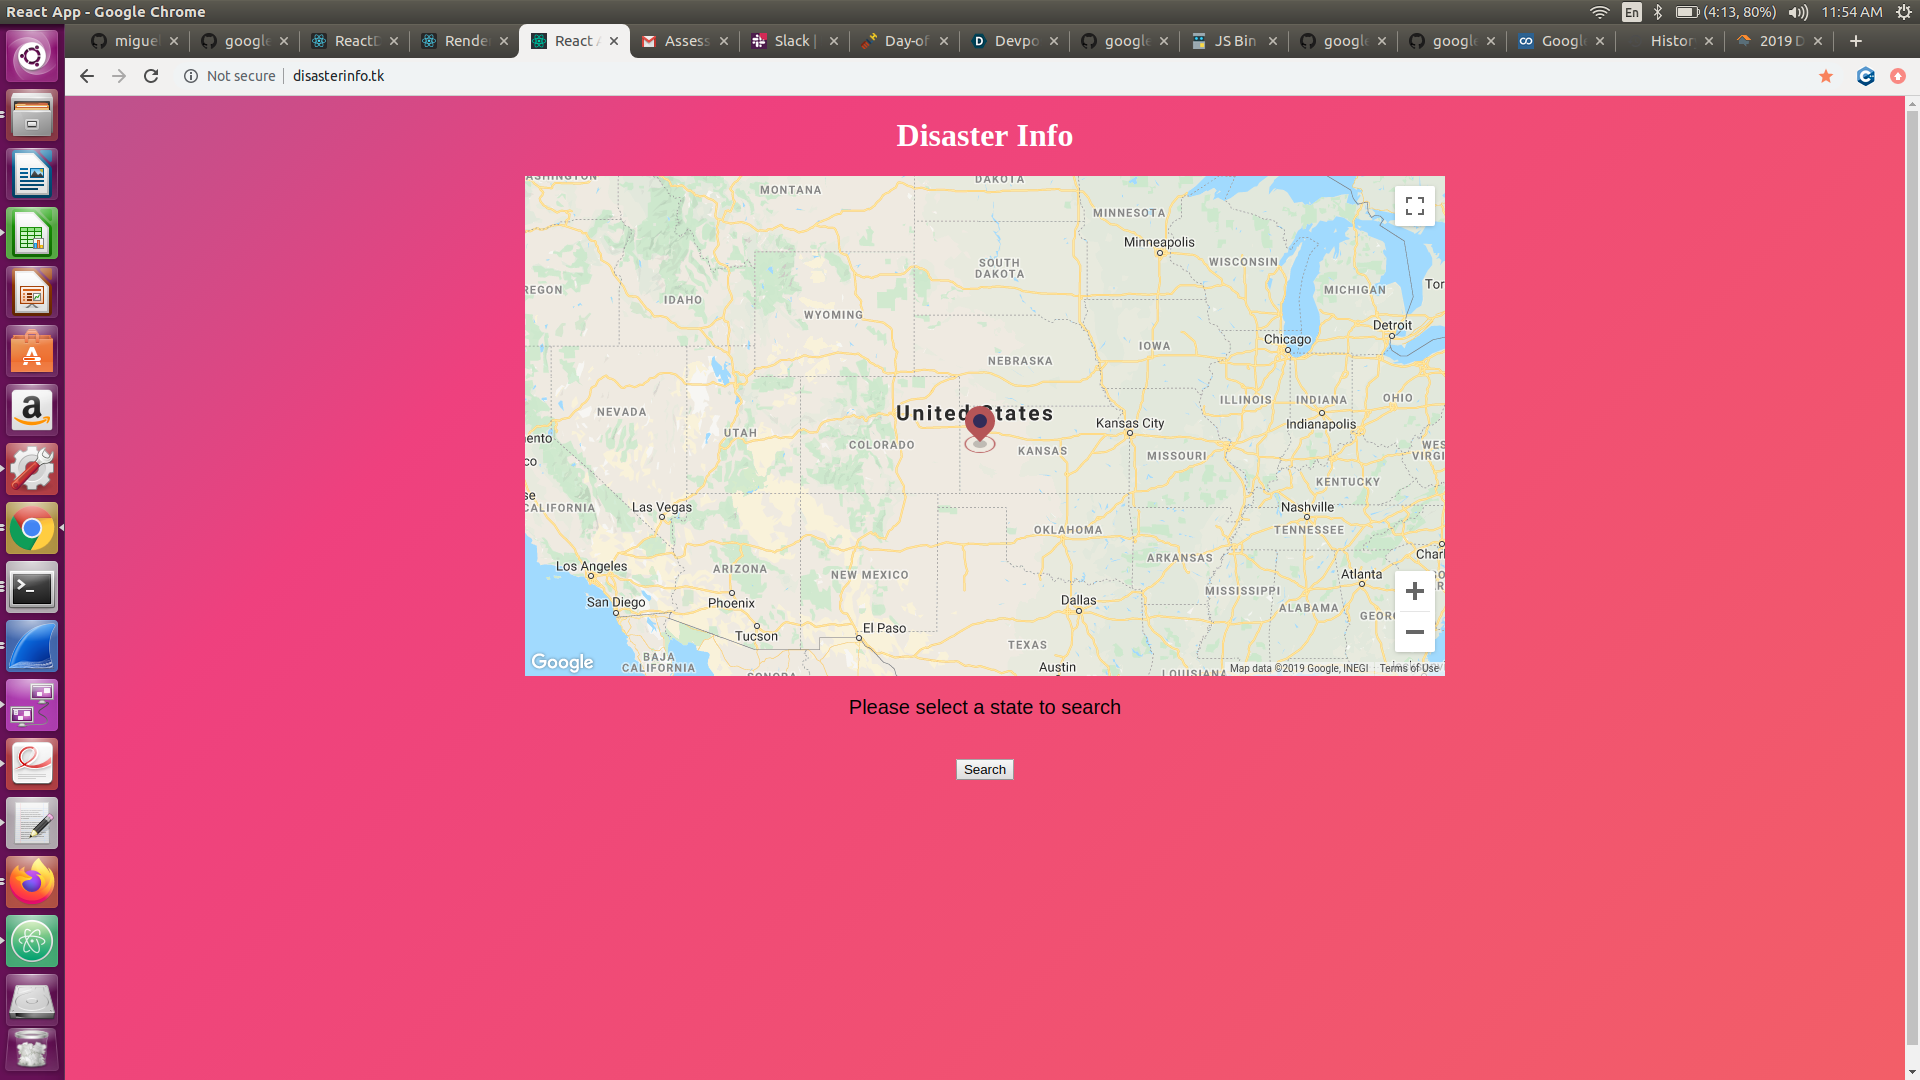Switch to the JS Bin tab
Screen dimensions: 1920x1080
1234,41
